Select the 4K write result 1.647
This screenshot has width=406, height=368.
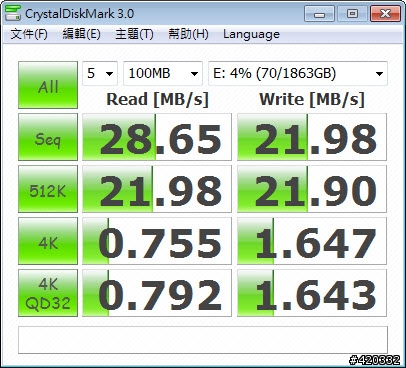tap(312, 241)
